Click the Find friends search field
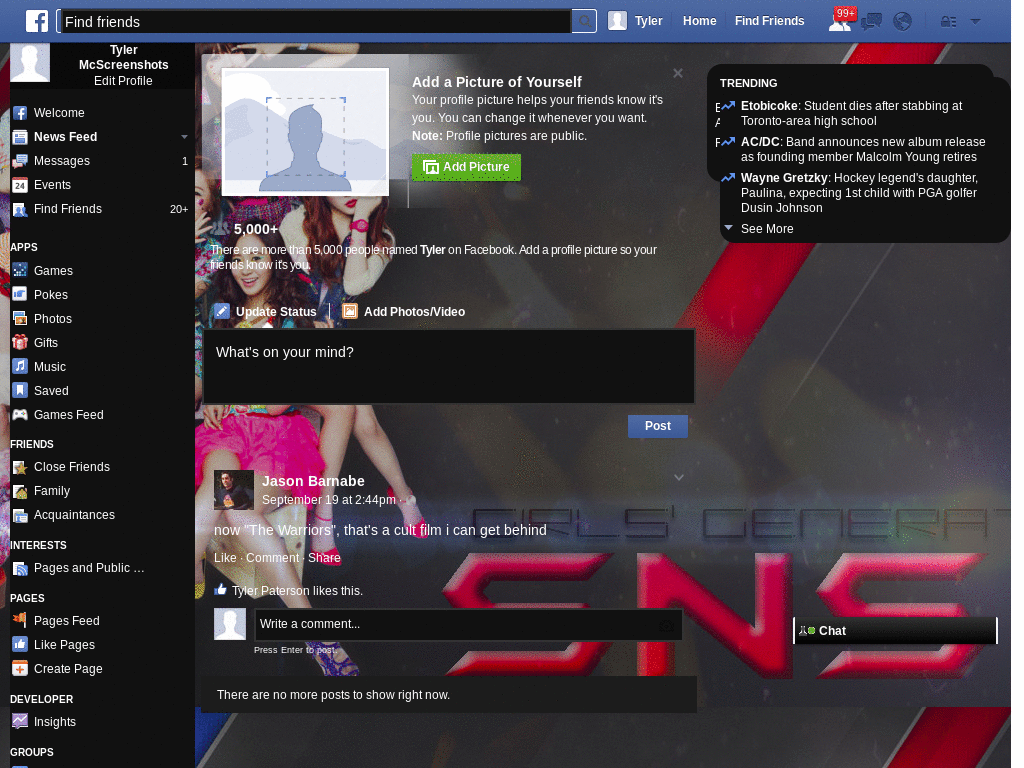Viewport: 1024px width, 768px height. coord(314,22)
